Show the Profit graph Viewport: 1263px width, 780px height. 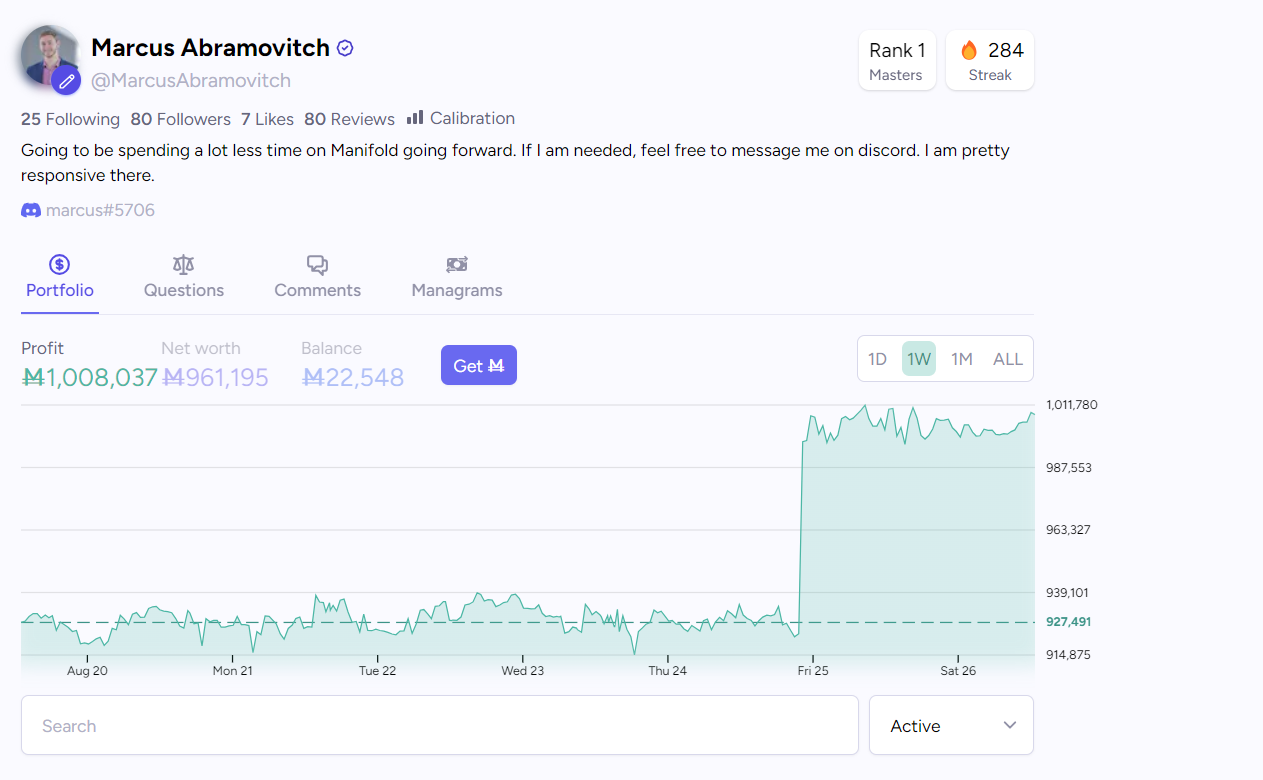(x=90, y=365)
